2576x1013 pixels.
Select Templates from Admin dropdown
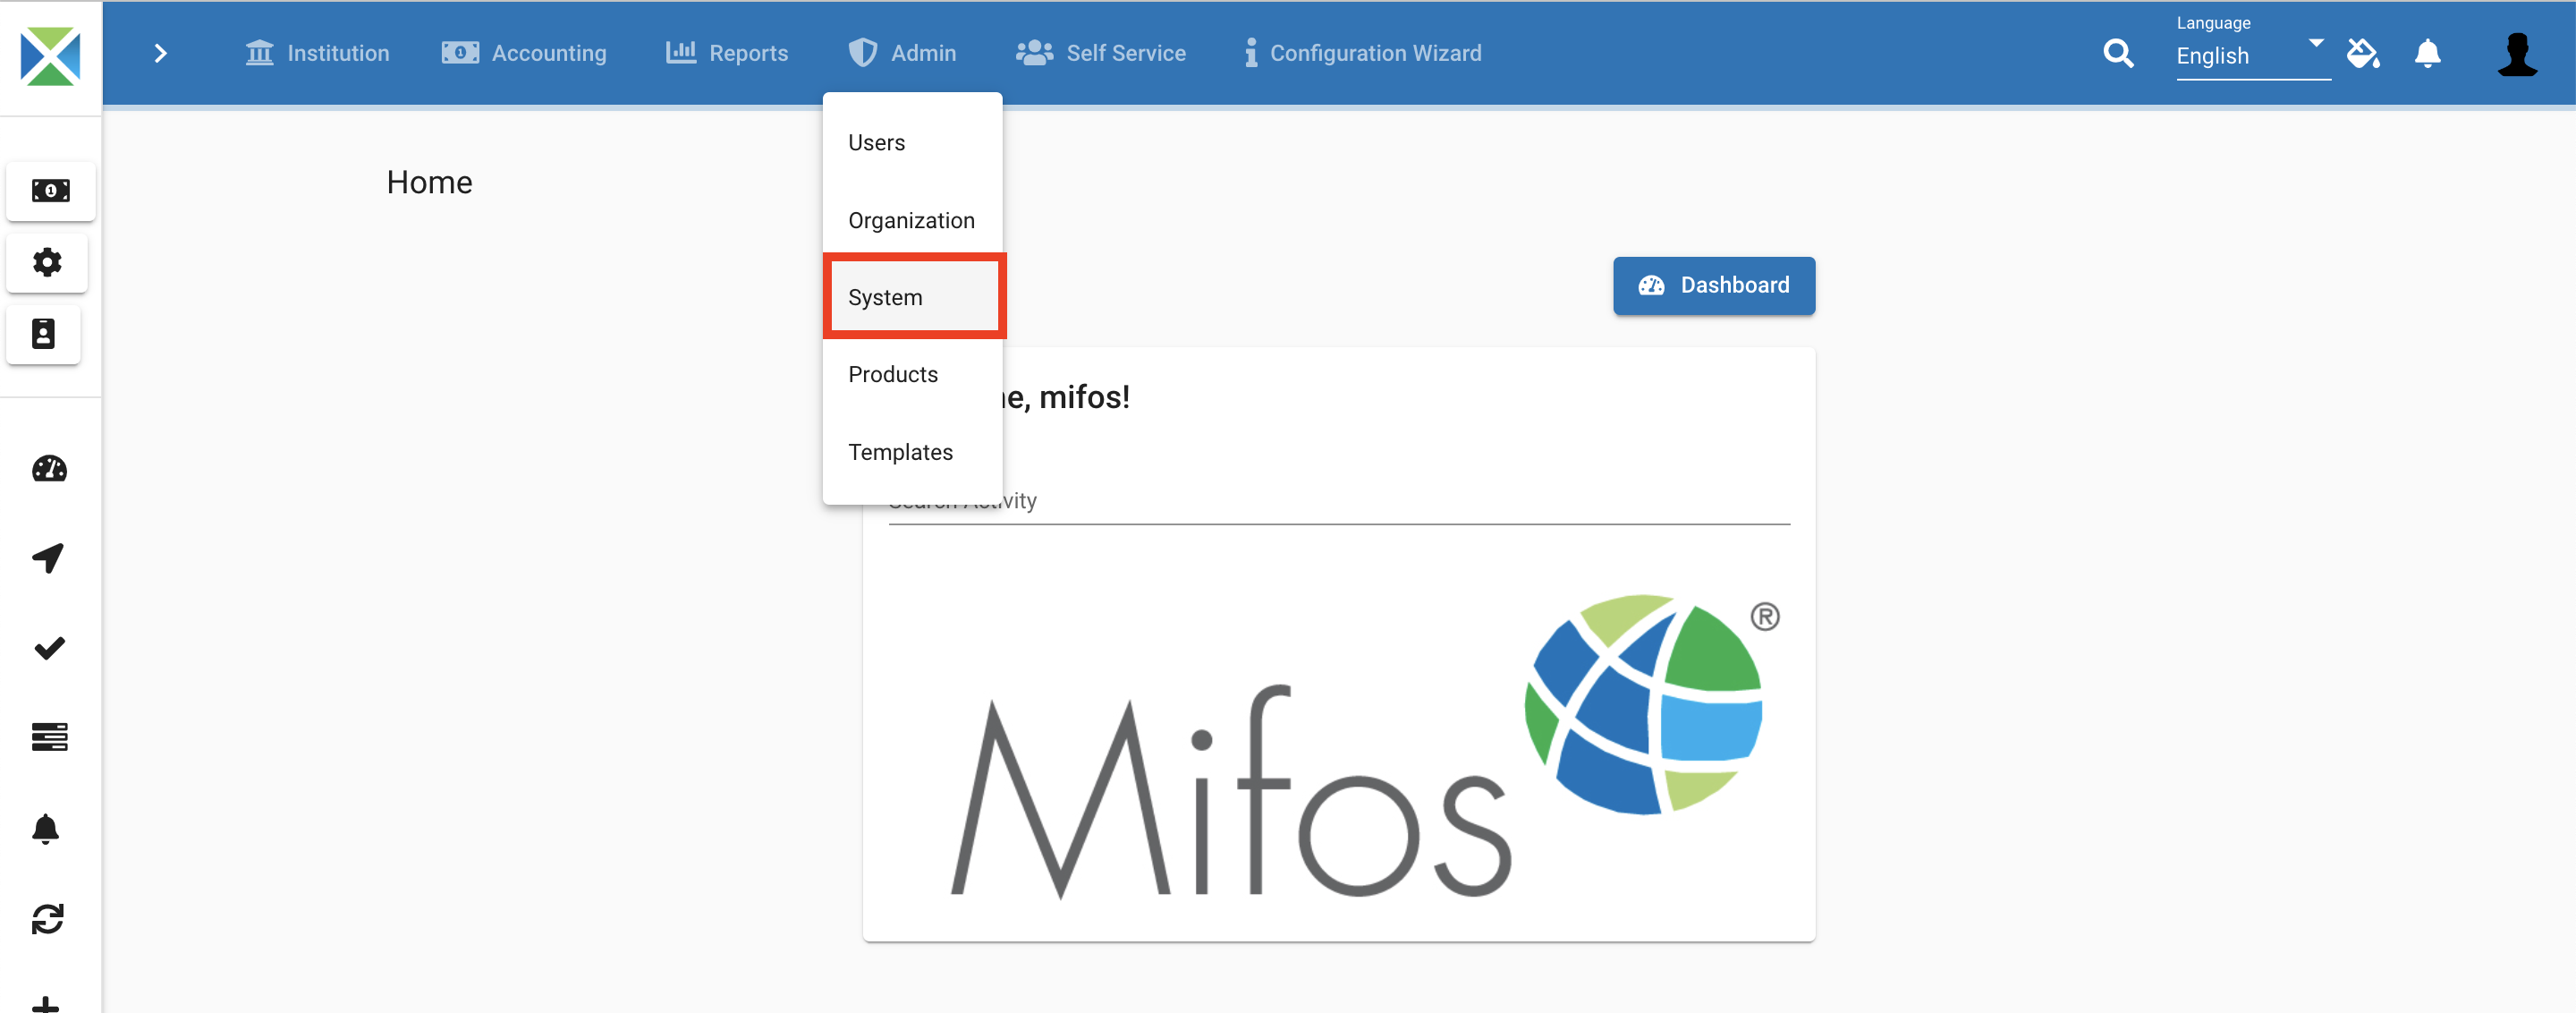click(x=912, y=452)
